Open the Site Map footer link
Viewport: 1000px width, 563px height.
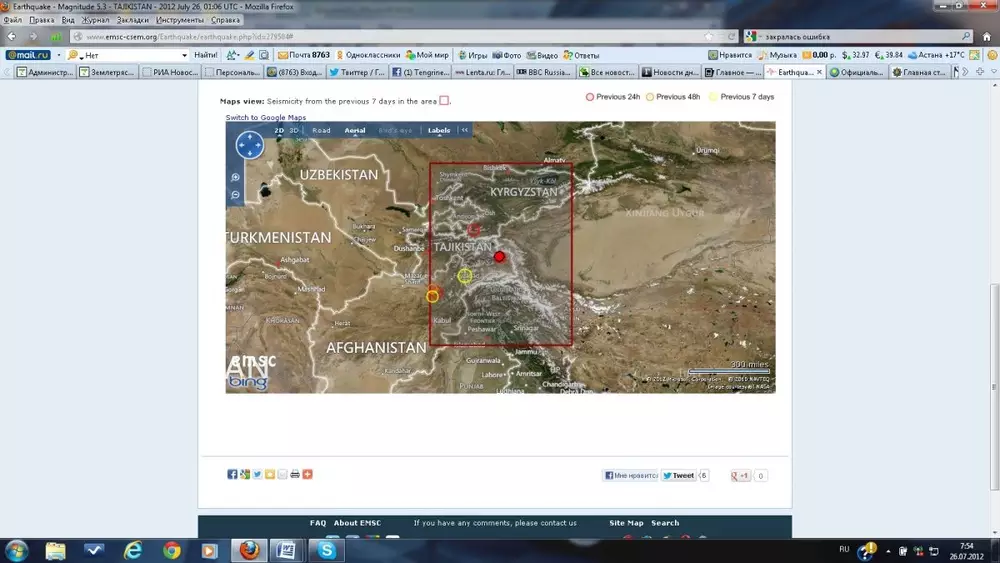[x=626, y=522]
